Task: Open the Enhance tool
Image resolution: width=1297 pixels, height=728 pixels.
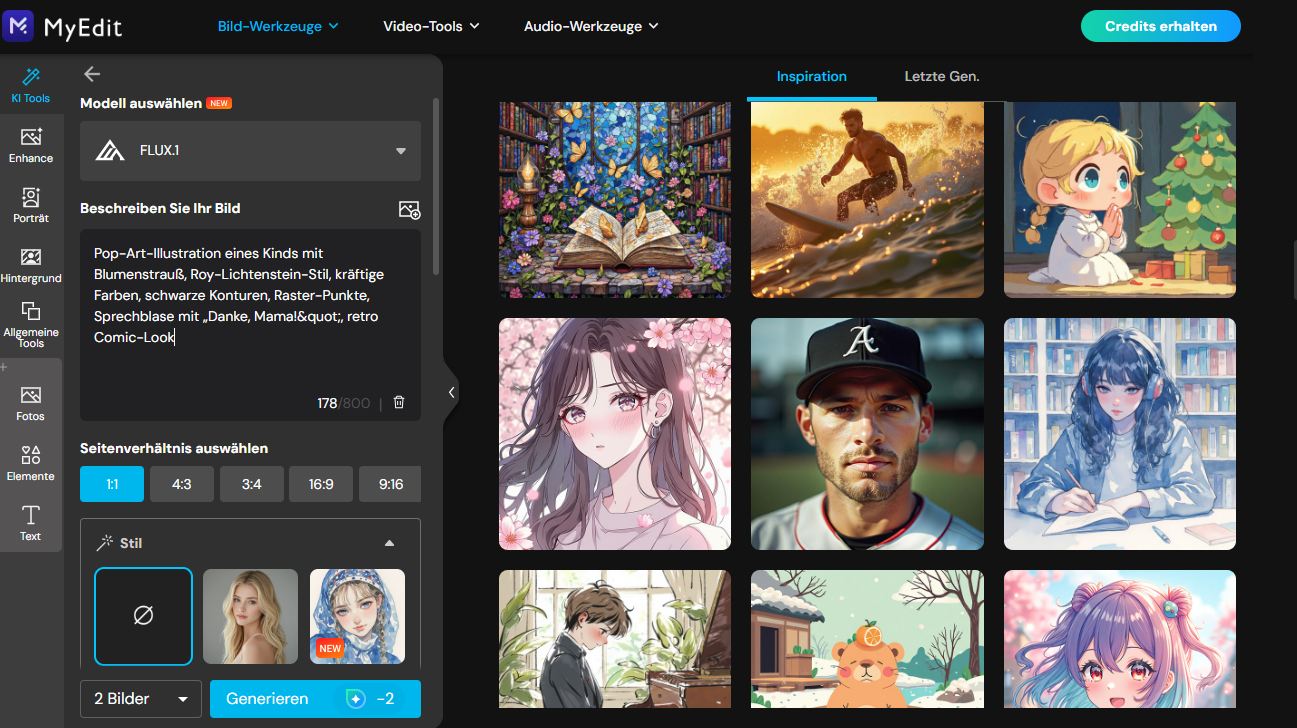Action: click(x=31, y=145)
